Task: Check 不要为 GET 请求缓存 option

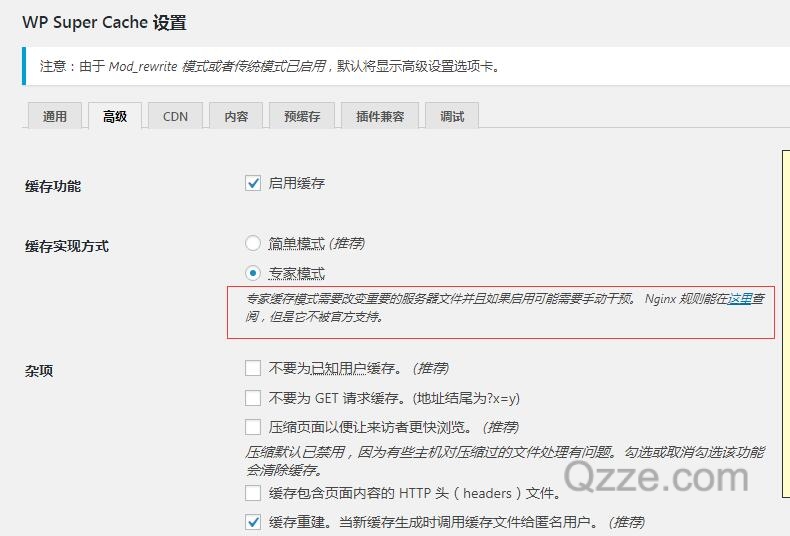Action: coord(253,398)
